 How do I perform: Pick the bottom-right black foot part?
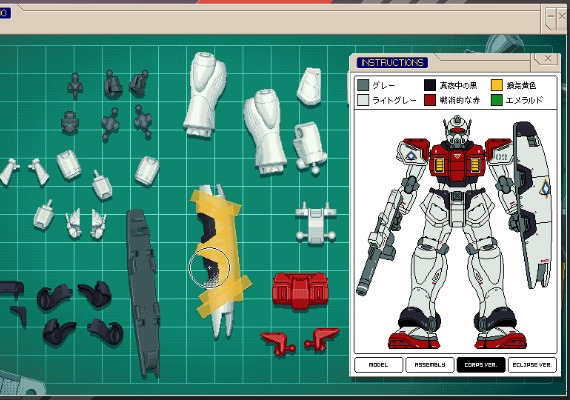pos(106,331)
